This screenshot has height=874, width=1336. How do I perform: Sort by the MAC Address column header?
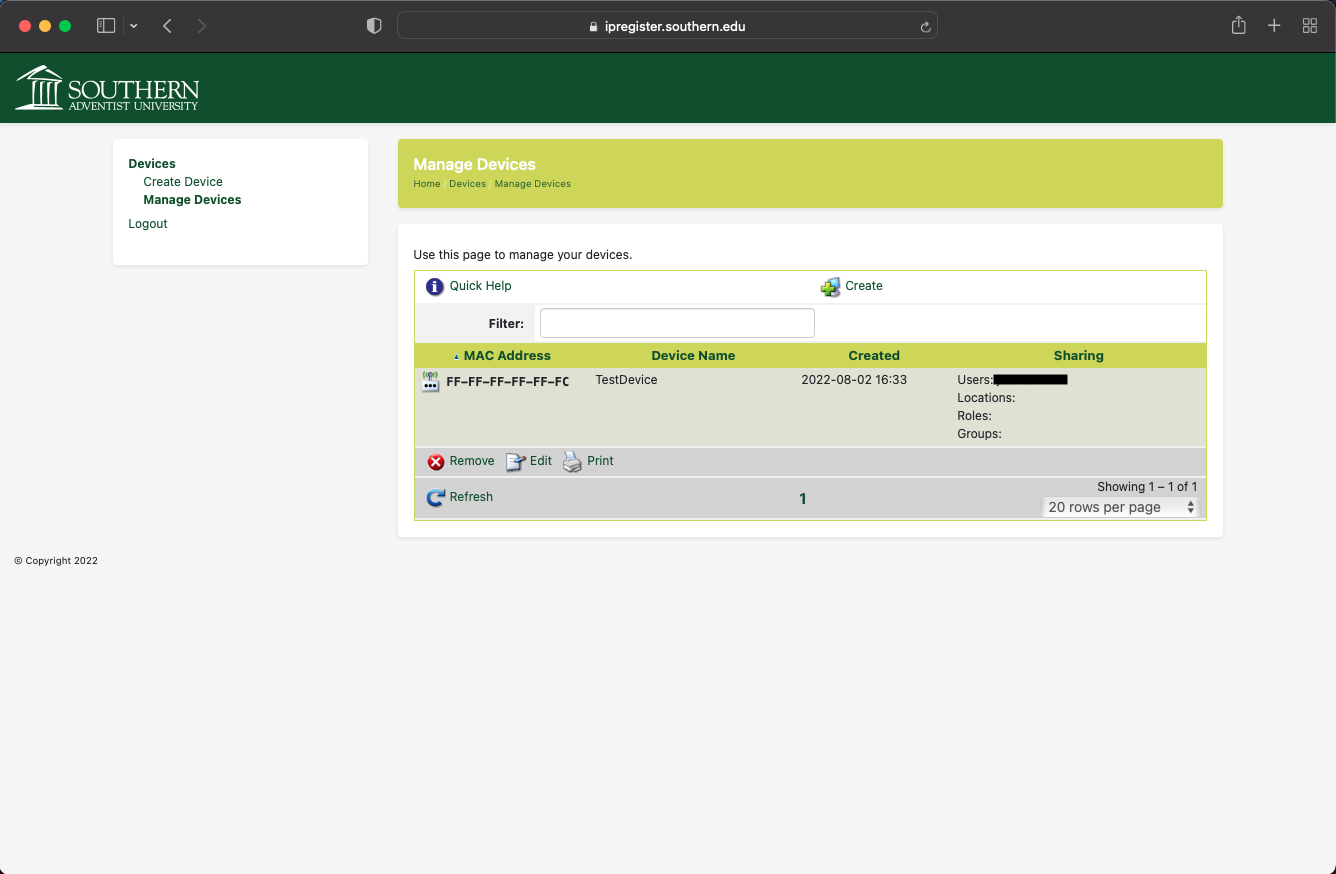click(x=506, y=356)
